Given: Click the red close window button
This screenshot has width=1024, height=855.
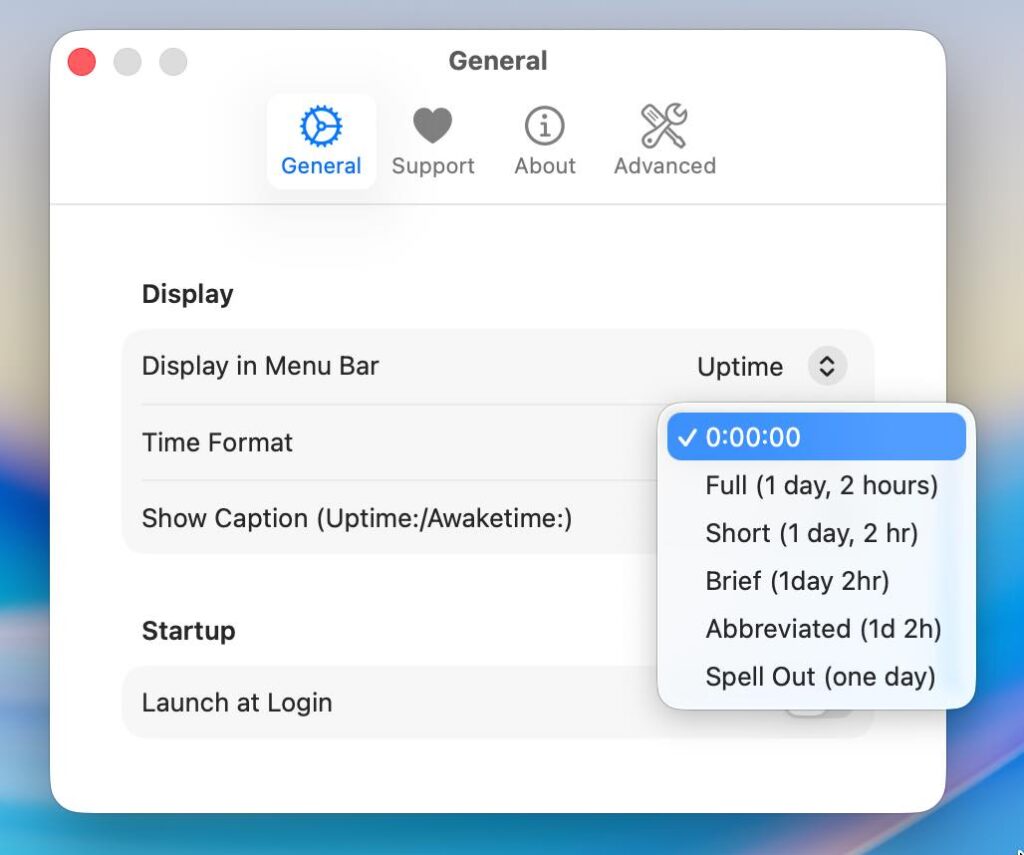Looking at the screenshot, I should pyautogui.click(x=82, y=62).
